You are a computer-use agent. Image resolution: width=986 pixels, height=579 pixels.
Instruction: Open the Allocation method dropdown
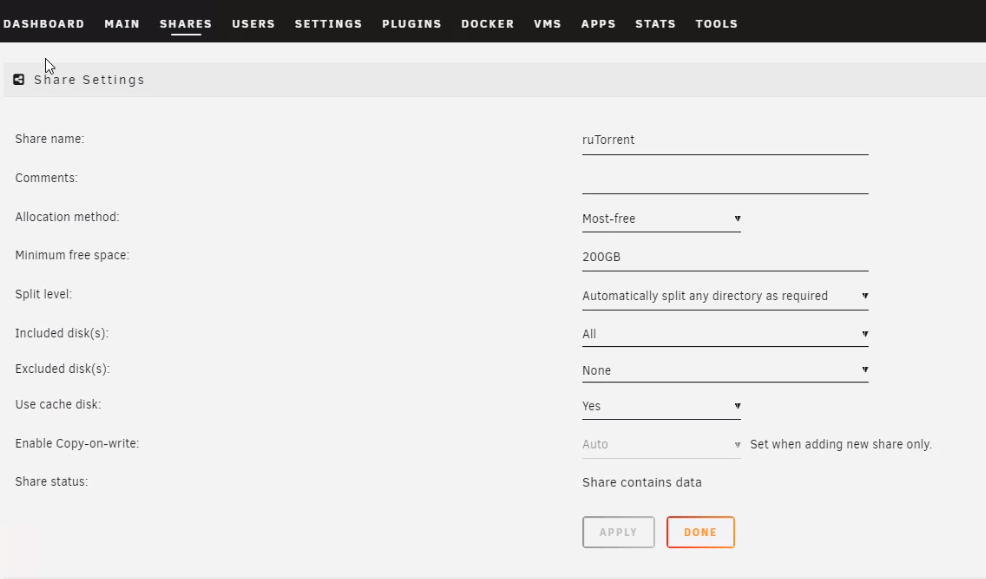tap(661, 219)
